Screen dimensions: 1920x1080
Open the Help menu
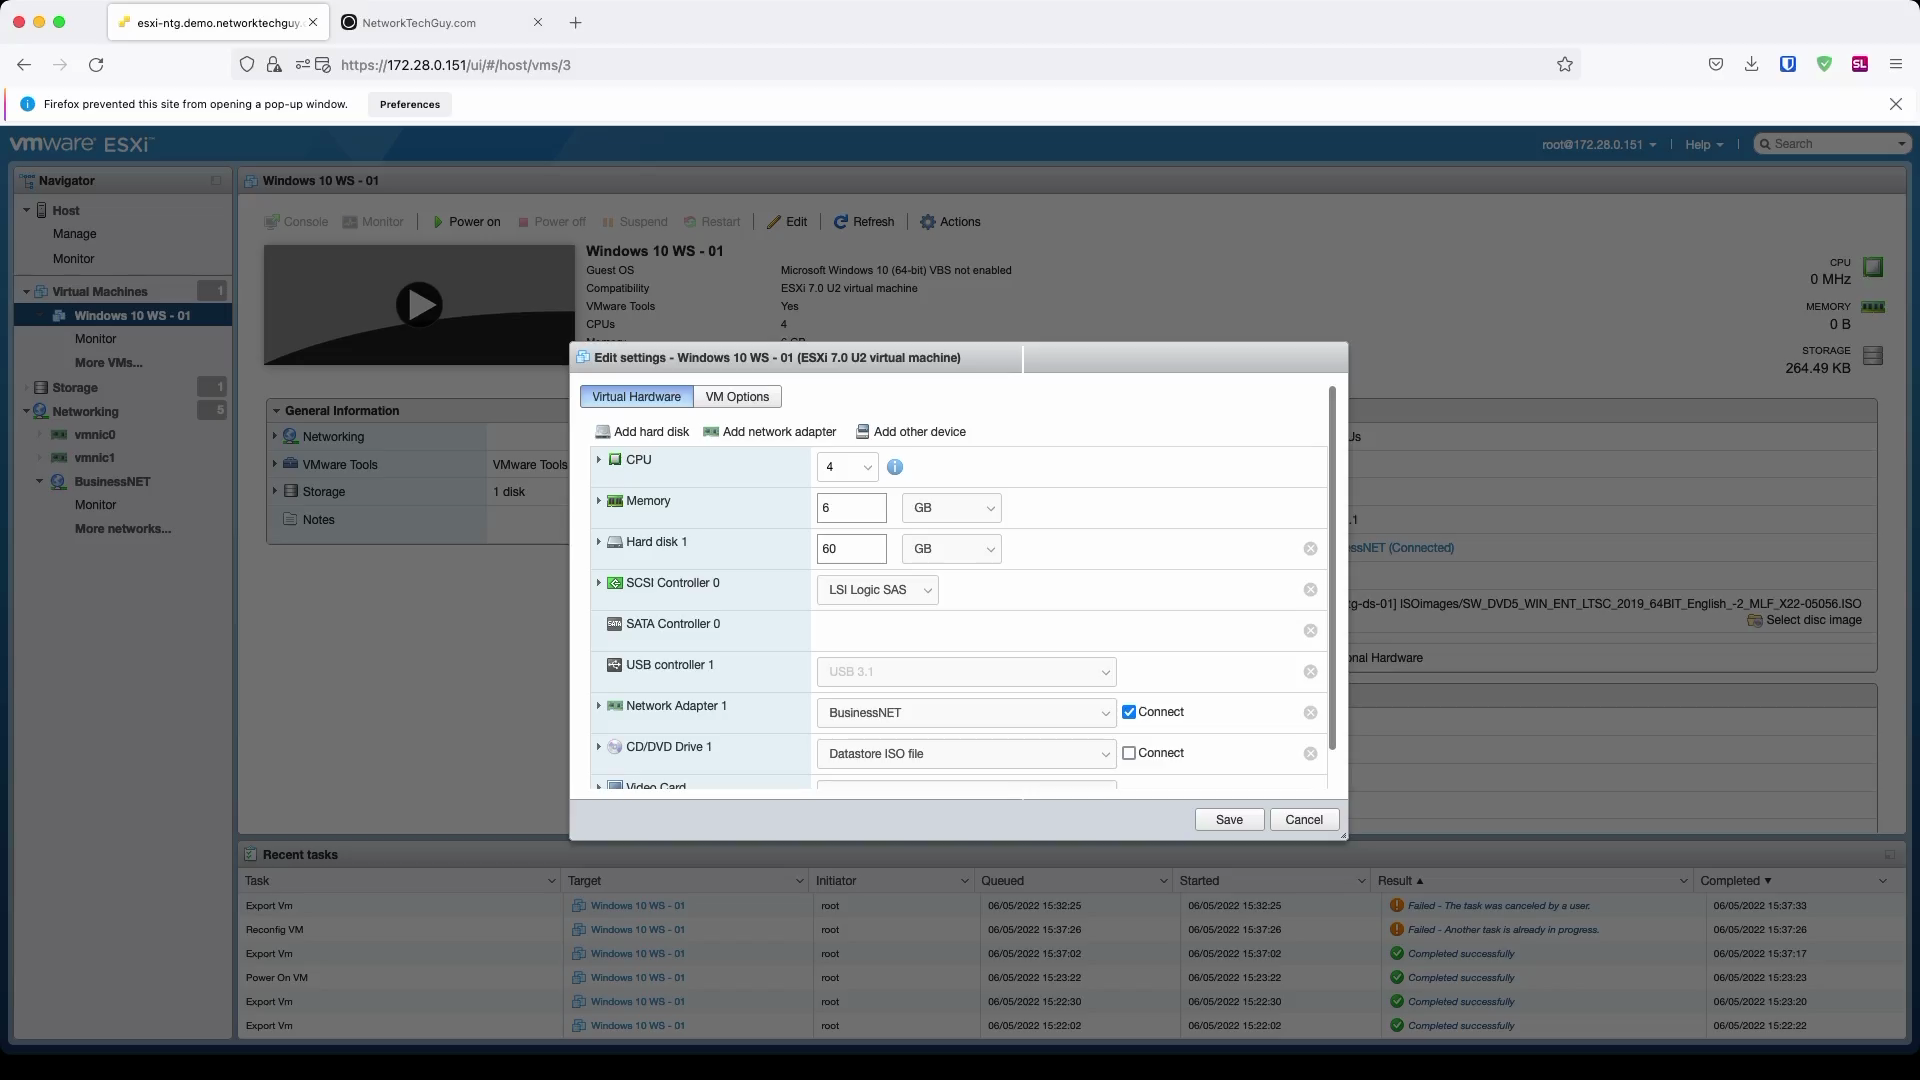pos(1704,144)
